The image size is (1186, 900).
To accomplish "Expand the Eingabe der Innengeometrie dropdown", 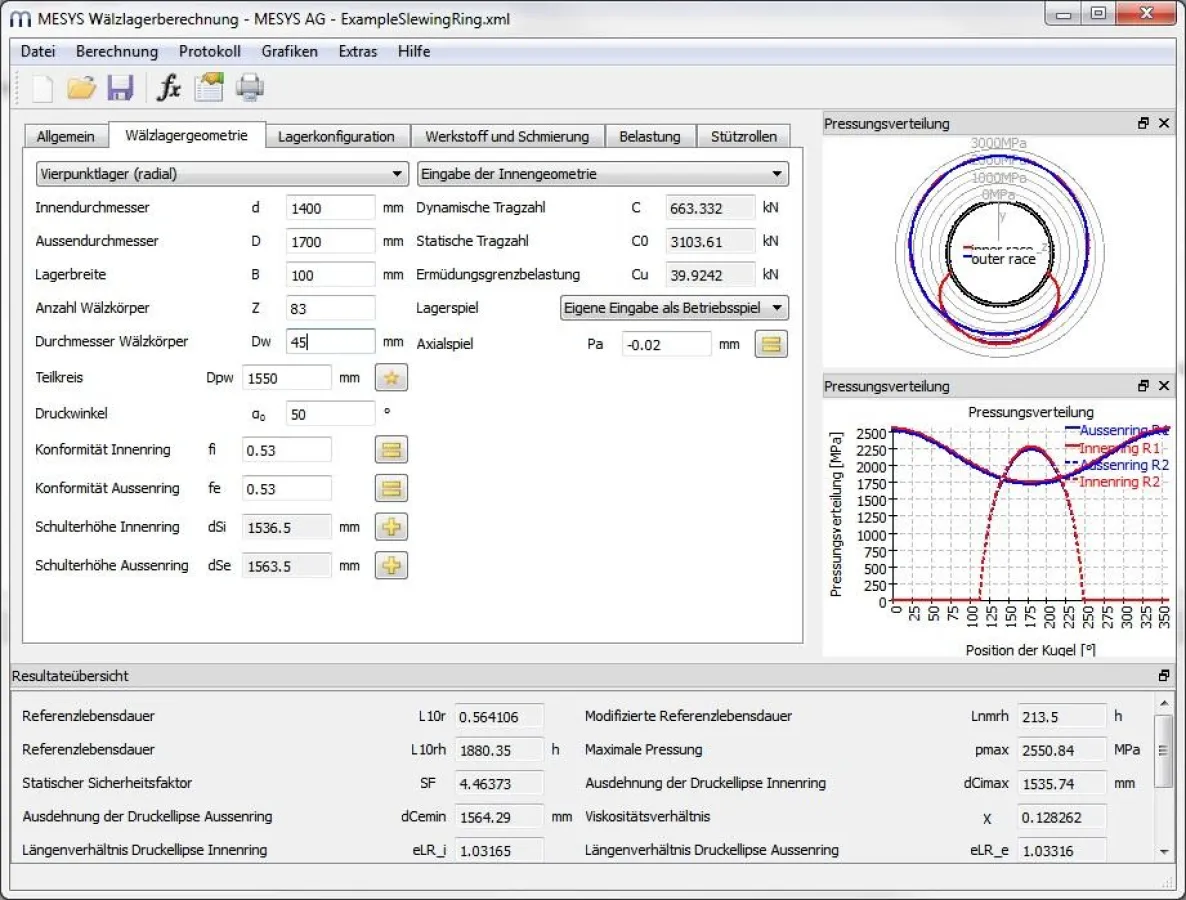I will (x=602, y=174).
